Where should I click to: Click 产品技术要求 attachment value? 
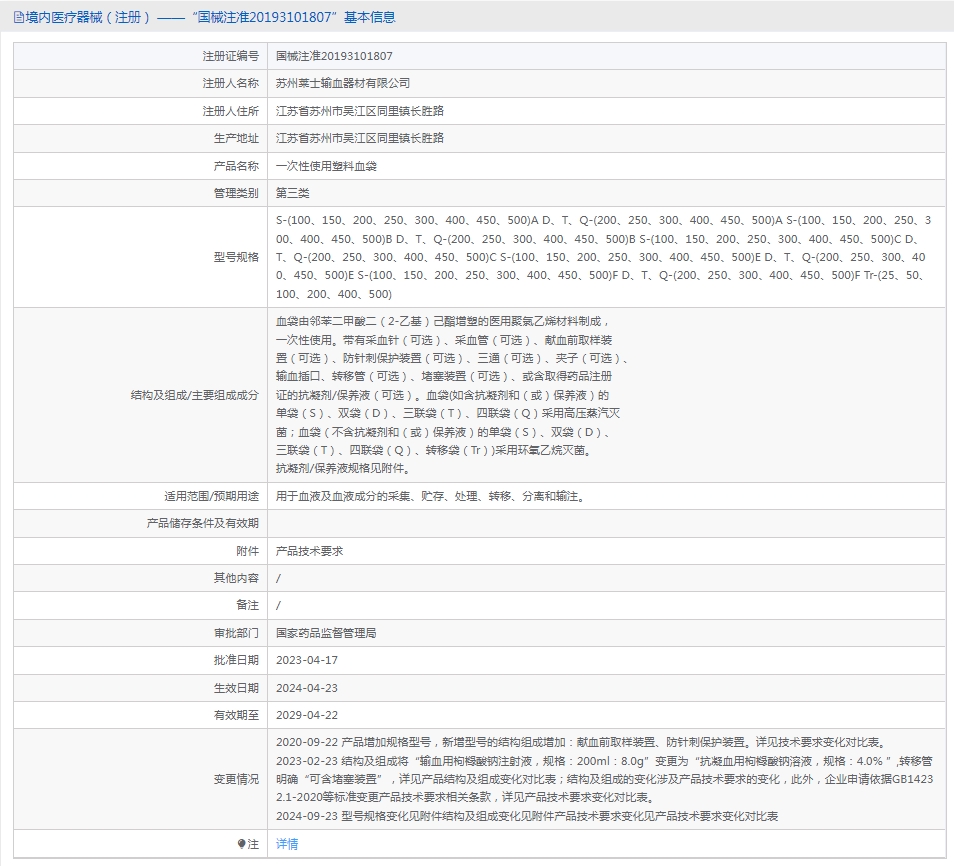pyautogui.click(x=309, y=551)
